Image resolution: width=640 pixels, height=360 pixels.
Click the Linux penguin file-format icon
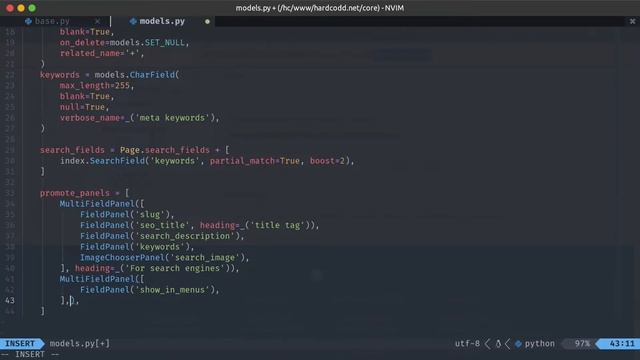[x=498, y=344]
